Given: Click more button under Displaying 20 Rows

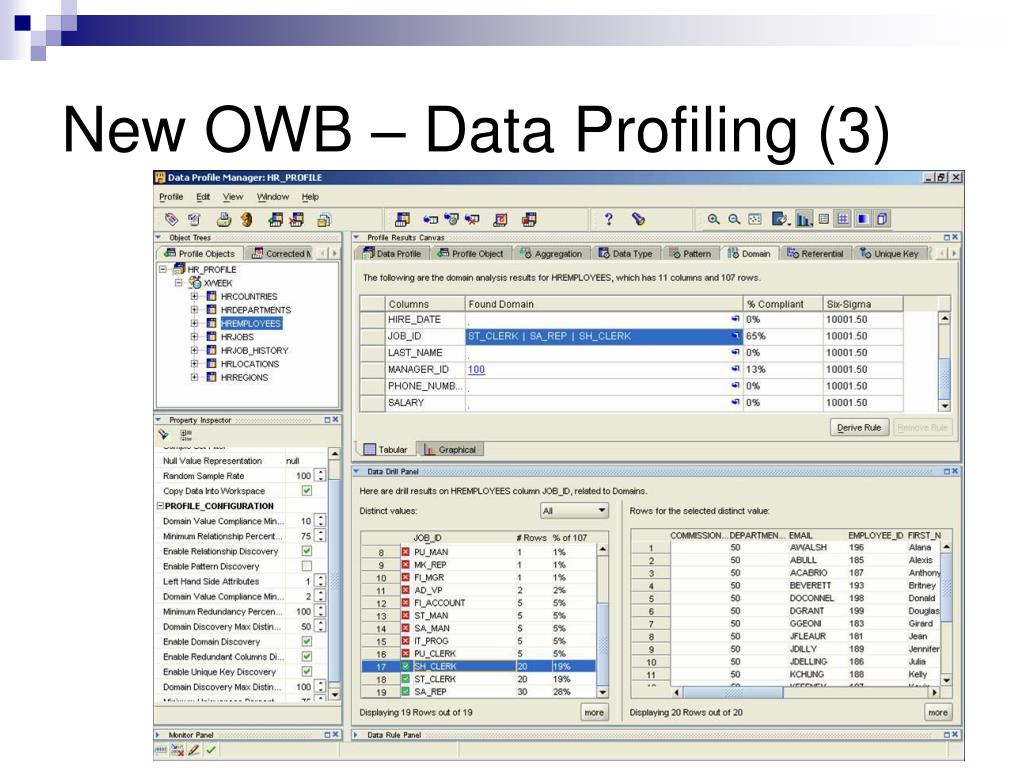Looking at the screenshot, I should click(x=938, y=712).
